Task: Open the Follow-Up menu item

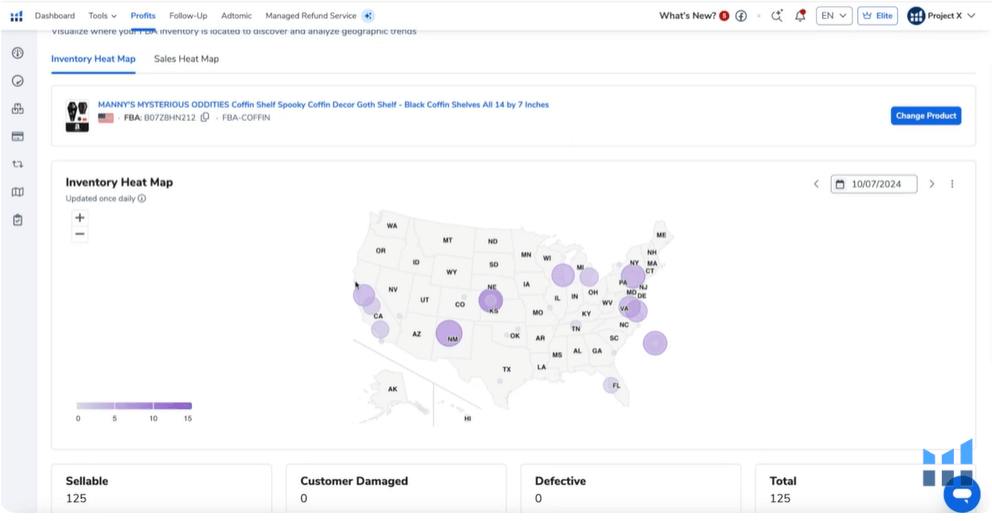Action: (x=188, y=16)
